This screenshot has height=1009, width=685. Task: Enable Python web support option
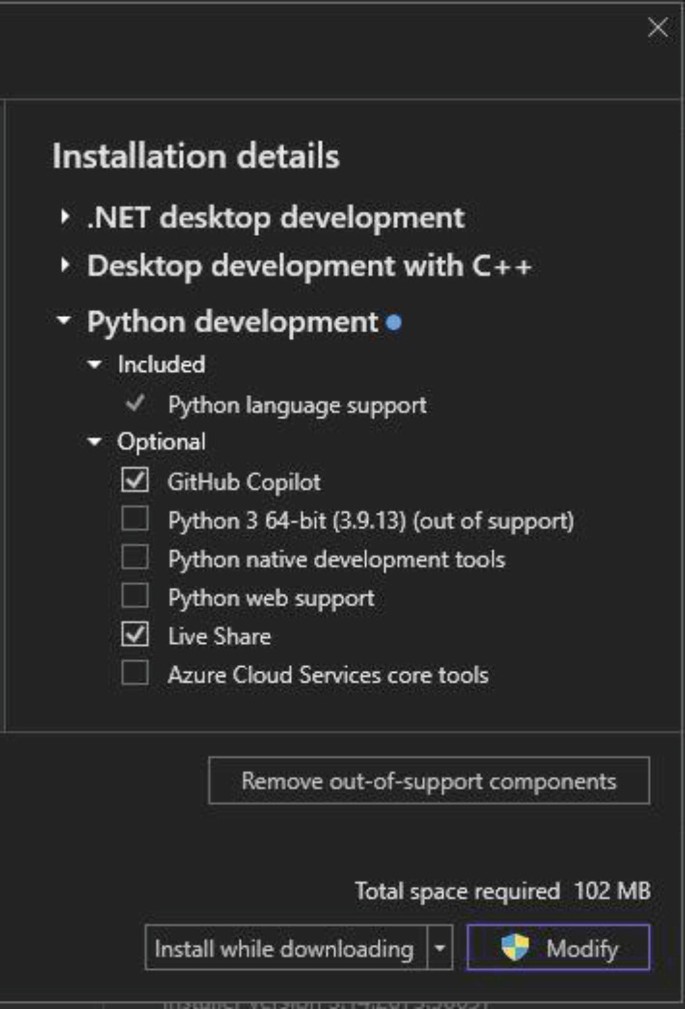(135, 597)
